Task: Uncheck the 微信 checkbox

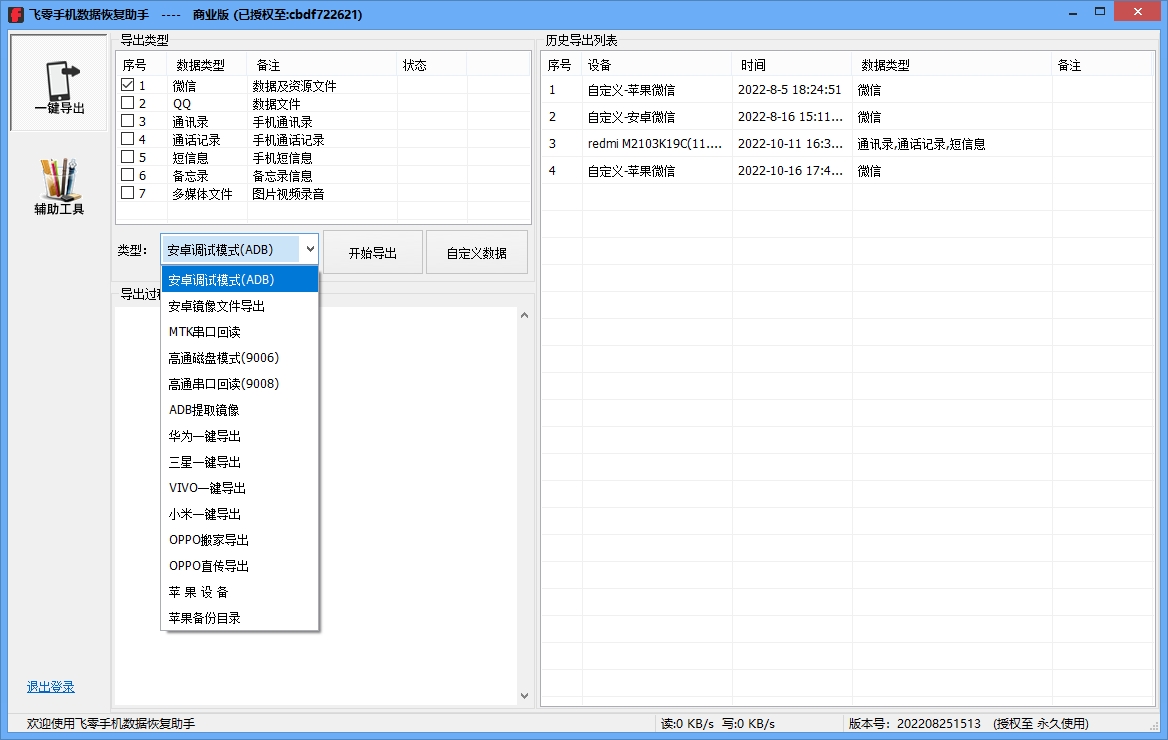Action: pyautogui.click(x=125, y=84)
